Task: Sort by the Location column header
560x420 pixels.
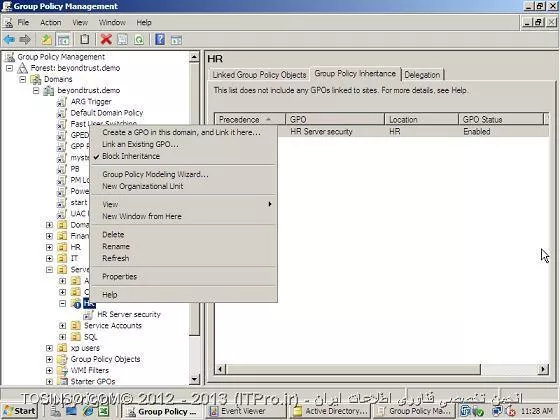Action: click(421, 119)
